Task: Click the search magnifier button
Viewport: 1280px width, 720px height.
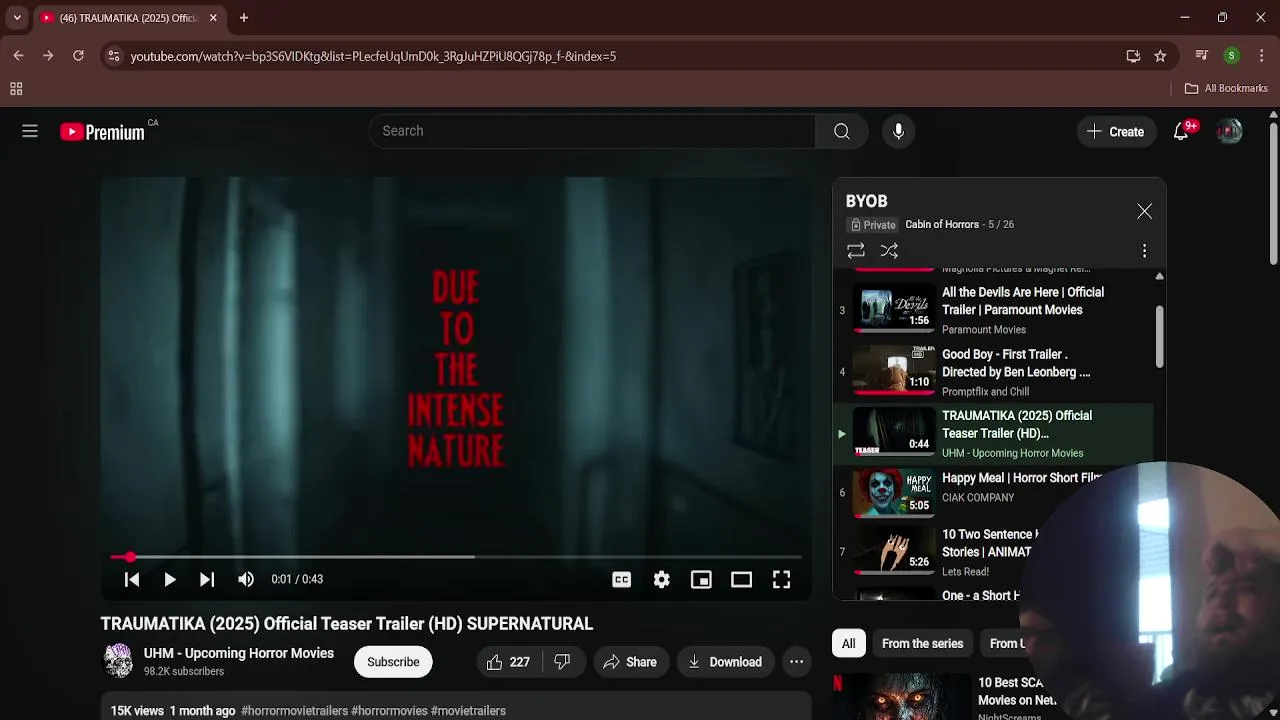Action: pos(842,131)
